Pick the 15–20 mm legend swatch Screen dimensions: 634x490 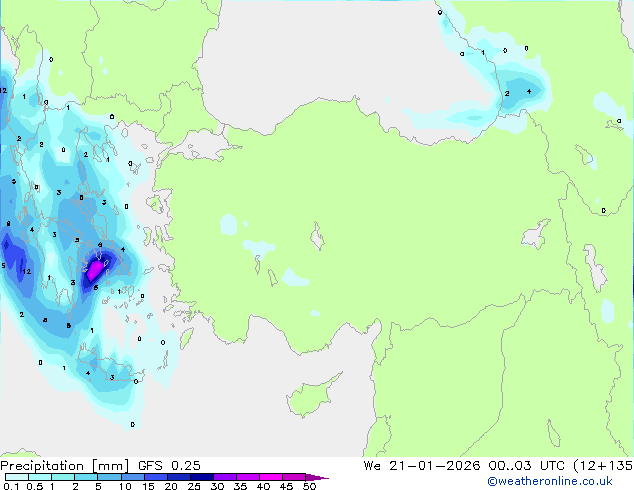(155, 477)
